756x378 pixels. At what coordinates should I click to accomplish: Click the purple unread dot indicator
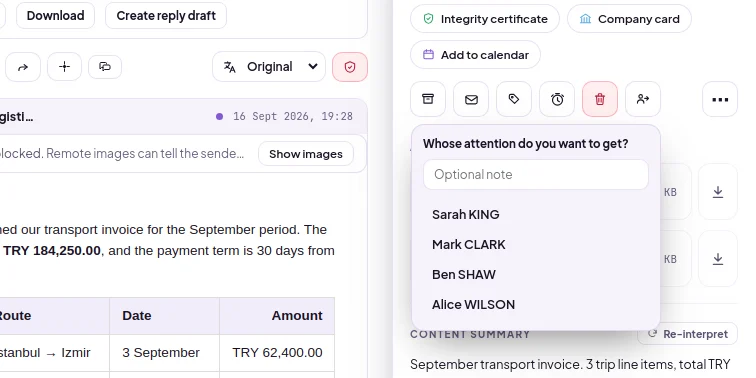pyautogui.click(x=219, y=116)
